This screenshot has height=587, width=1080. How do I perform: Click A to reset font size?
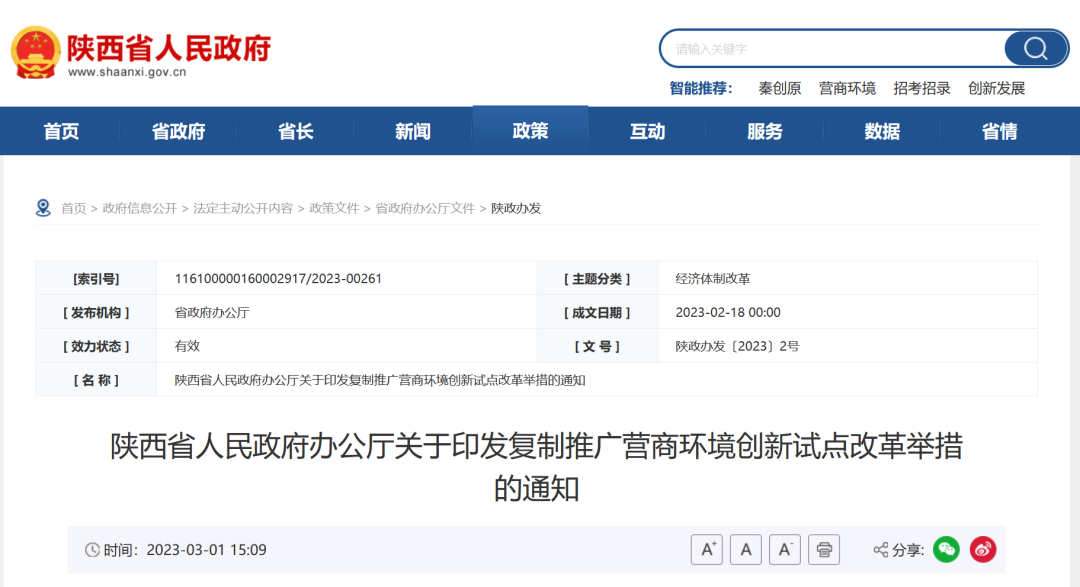[x=747, y=549]
